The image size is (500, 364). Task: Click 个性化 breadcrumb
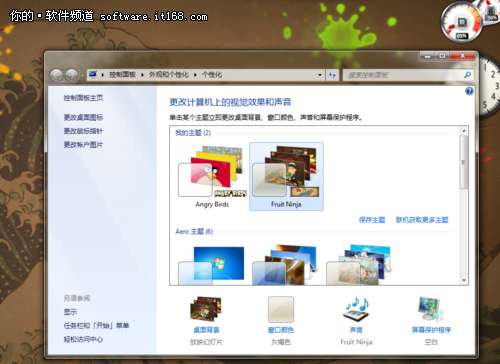[212, 75]
